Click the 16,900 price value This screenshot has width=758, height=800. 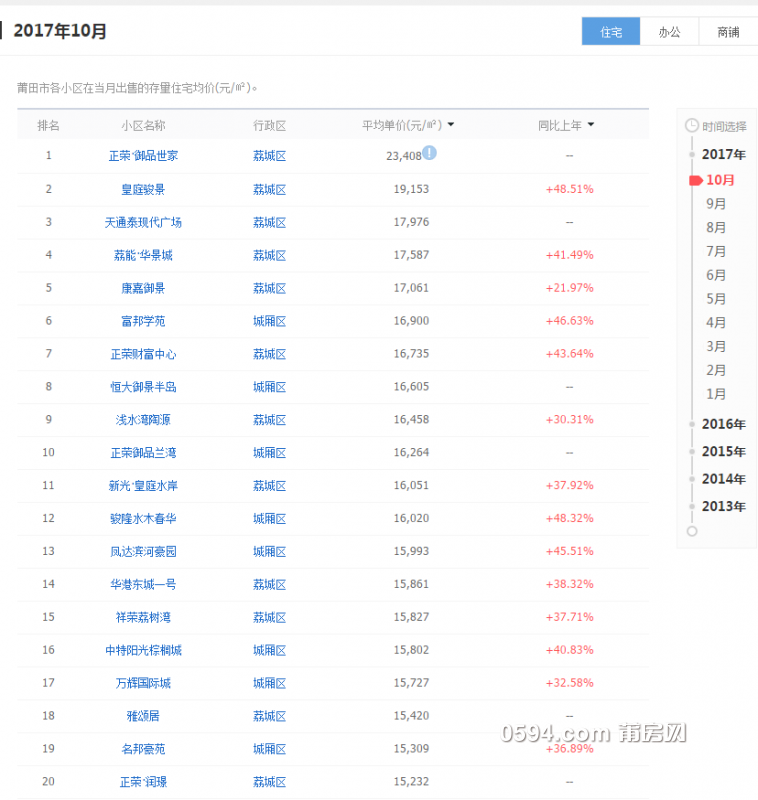coord(411,321)
